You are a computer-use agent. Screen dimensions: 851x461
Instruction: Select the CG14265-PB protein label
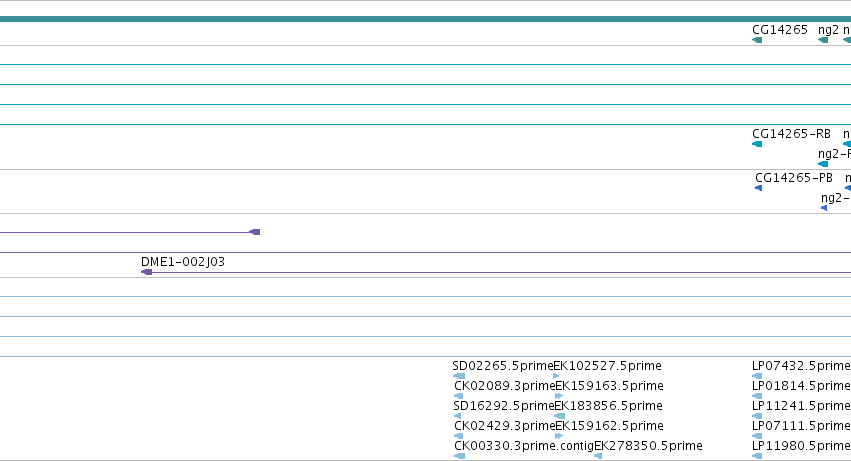tap(793, 178)
